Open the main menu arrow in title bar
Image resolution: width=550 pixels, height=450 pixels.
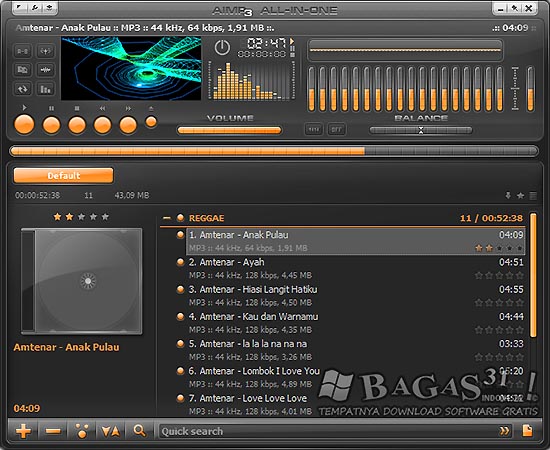(x=20, y=7)
